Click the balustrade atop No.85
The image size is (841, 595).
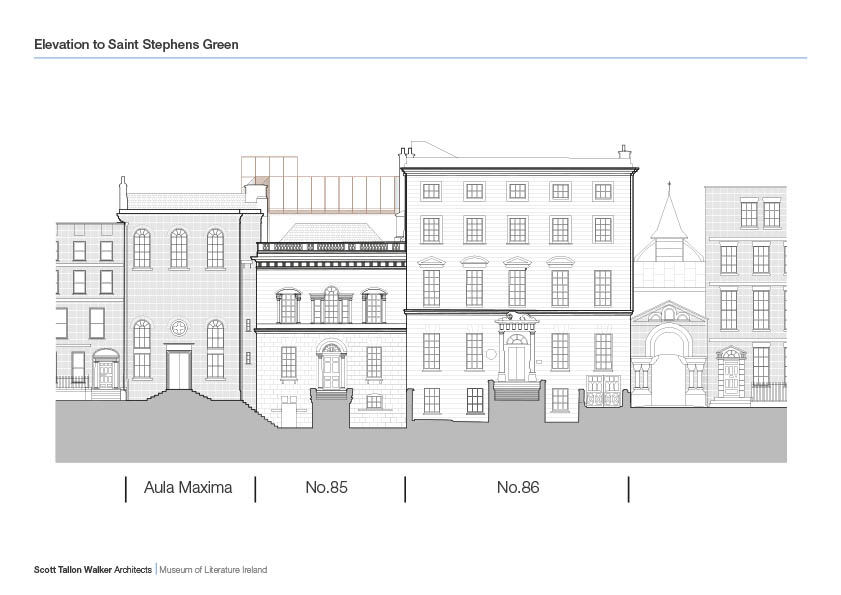[331, 247]
